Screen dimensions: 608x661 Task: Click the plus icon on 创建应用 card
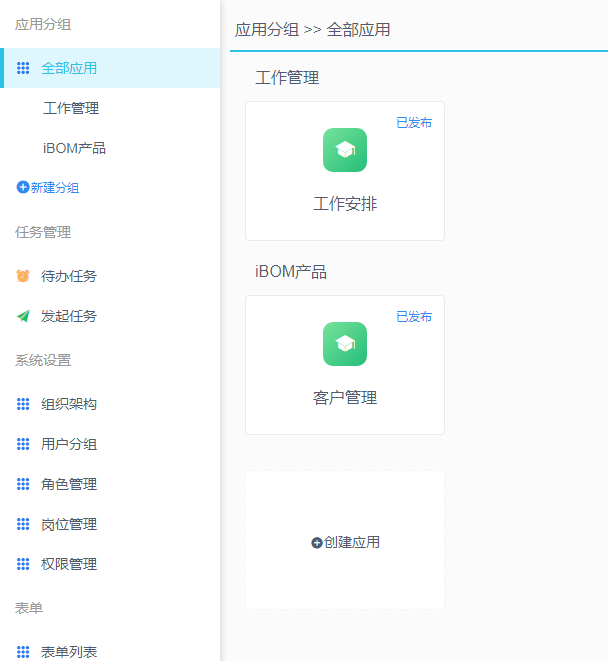pyautogui.click(x=317, y=543)
